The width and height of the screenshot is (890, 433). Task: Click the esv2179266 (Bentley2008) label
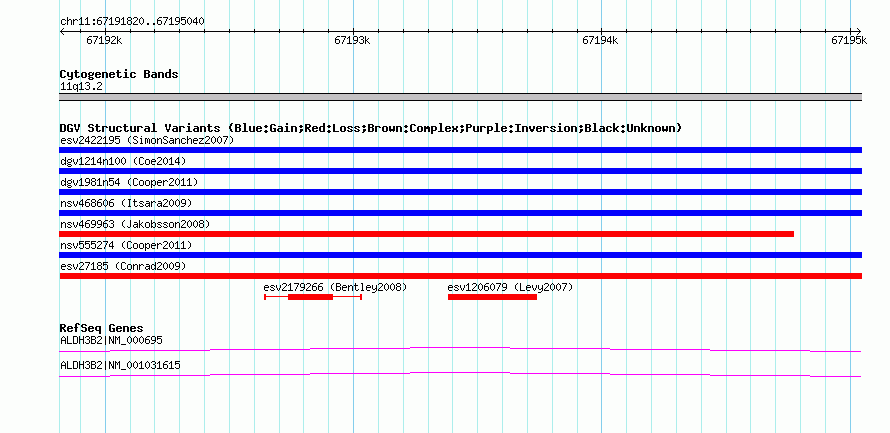335,287
